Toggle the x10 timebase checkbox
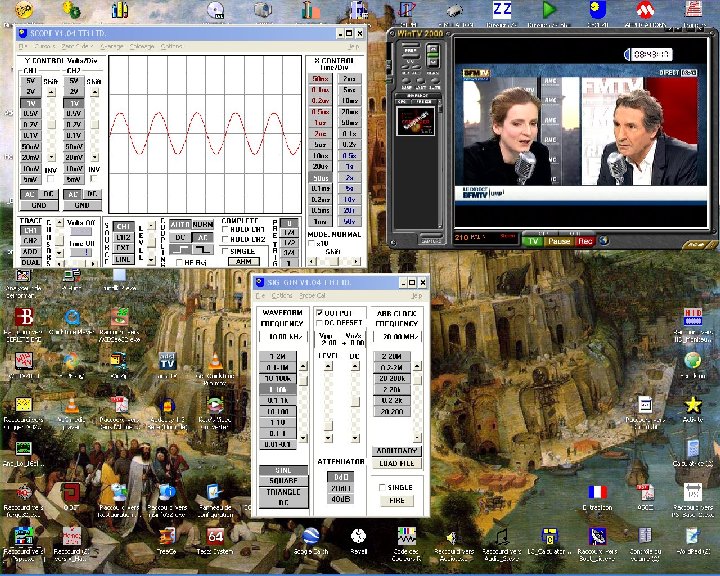The height and width of the screenshot is (576, 720). coord(311,243)
